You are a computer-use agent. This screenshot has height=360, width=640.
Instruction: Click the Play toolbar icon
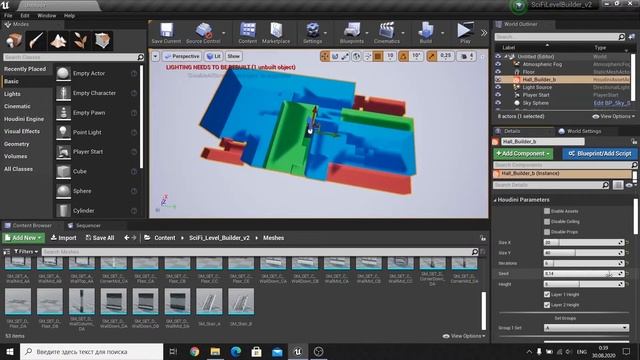[465, 33]
